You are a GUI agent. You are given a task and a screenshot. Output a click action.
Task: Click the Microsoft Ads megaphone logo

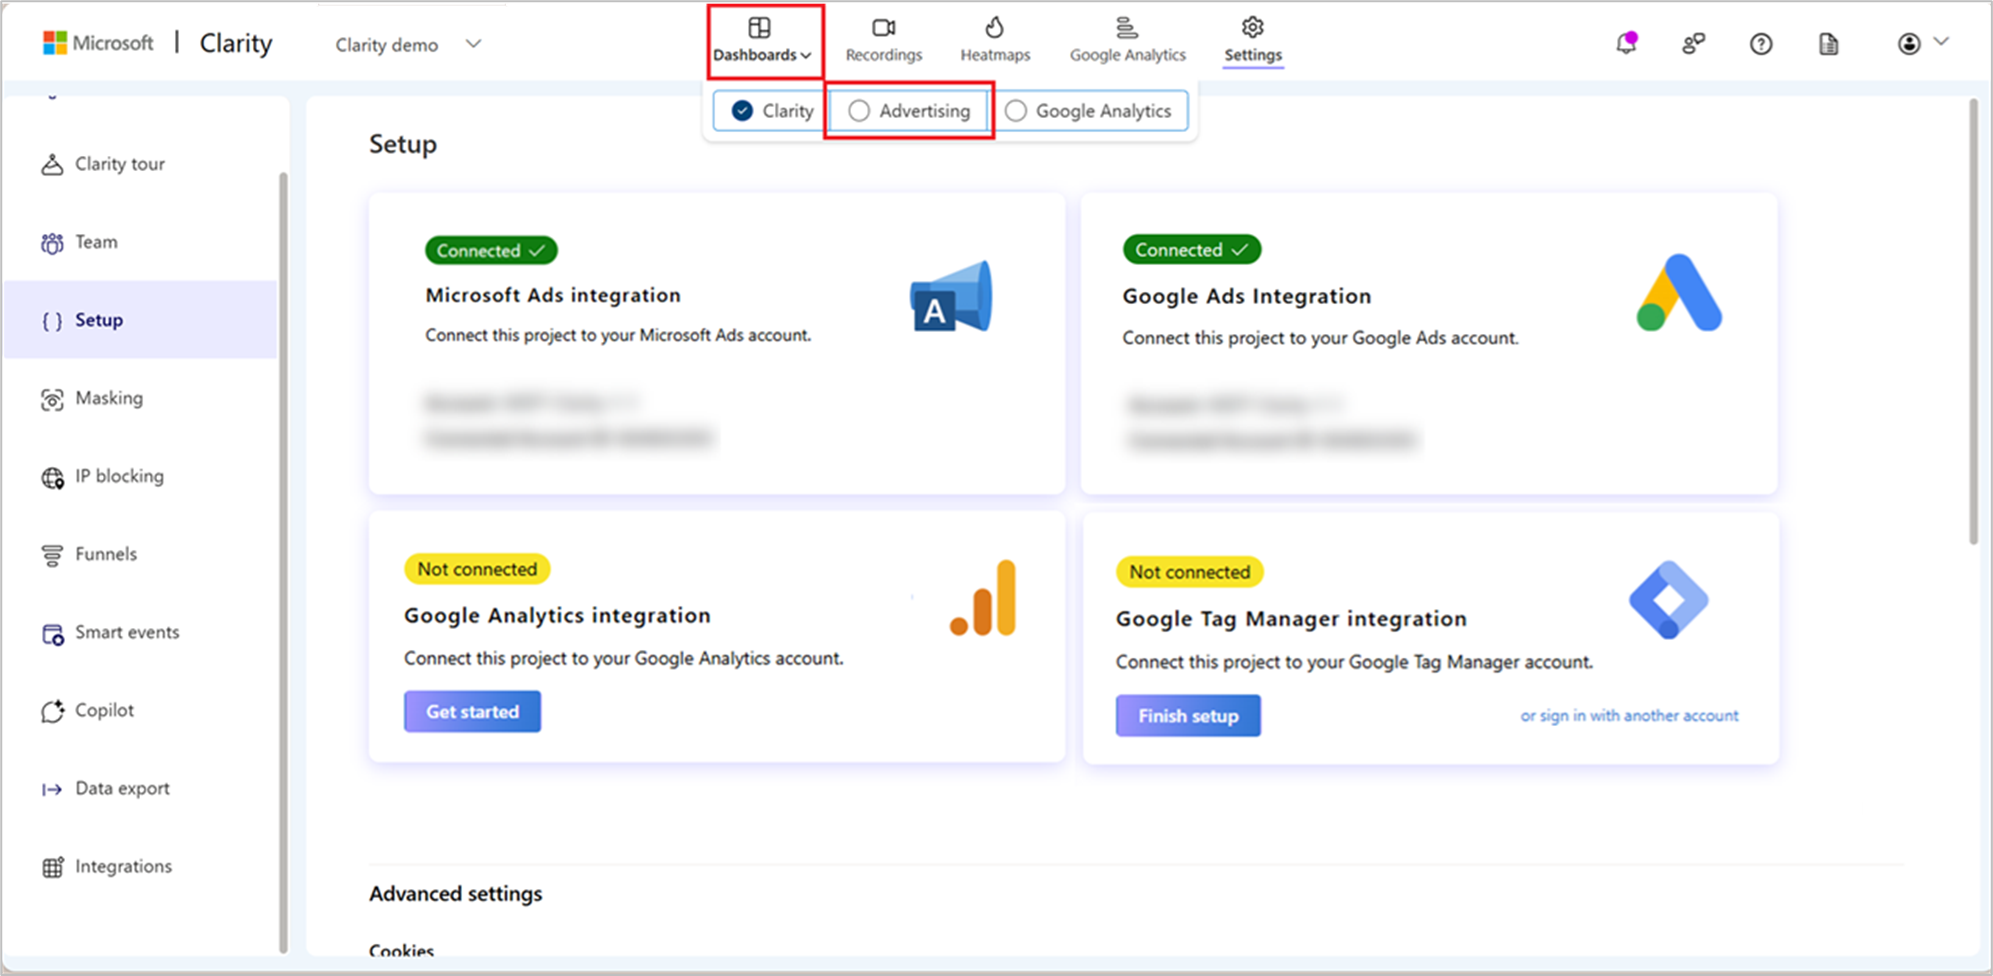click(x=951, y=297)
